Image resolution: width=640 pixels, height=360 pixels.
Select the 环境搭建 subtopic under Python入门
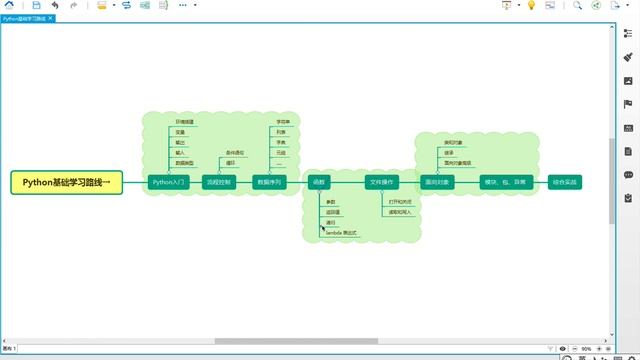click(x=184, y=122)
